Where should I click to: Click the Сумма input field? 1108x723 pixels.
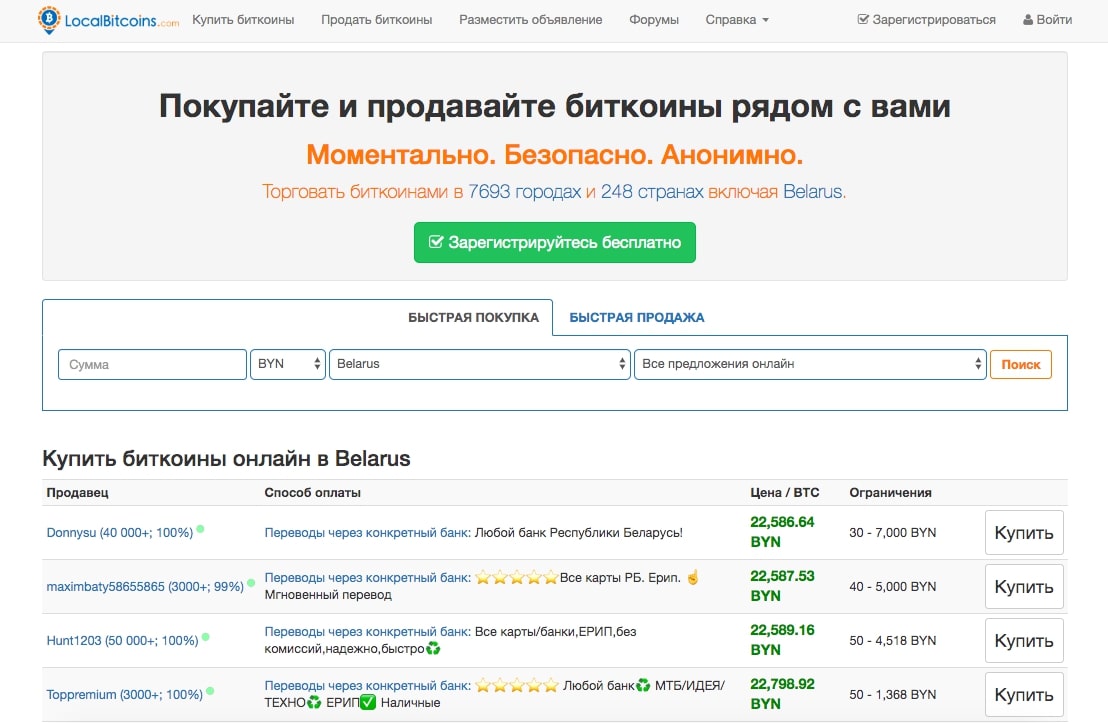(151, 364)
